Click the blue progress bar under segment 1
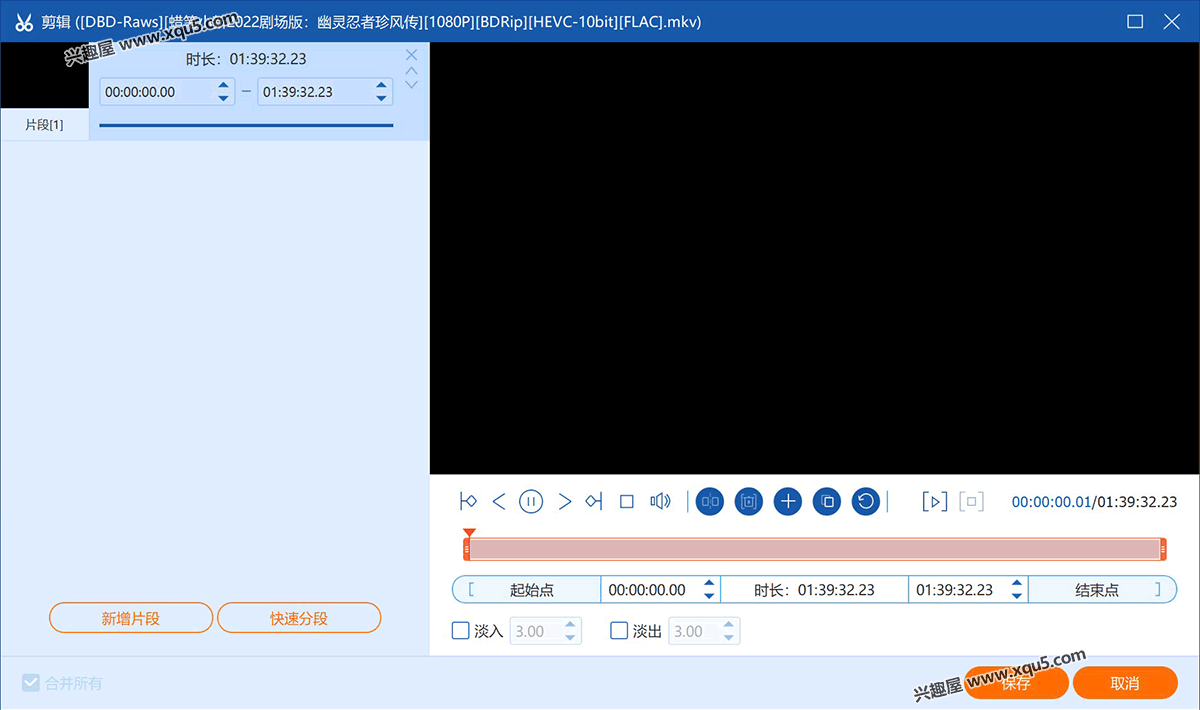The height and width of the screenshot is (710, 1200). coord(246,125)
